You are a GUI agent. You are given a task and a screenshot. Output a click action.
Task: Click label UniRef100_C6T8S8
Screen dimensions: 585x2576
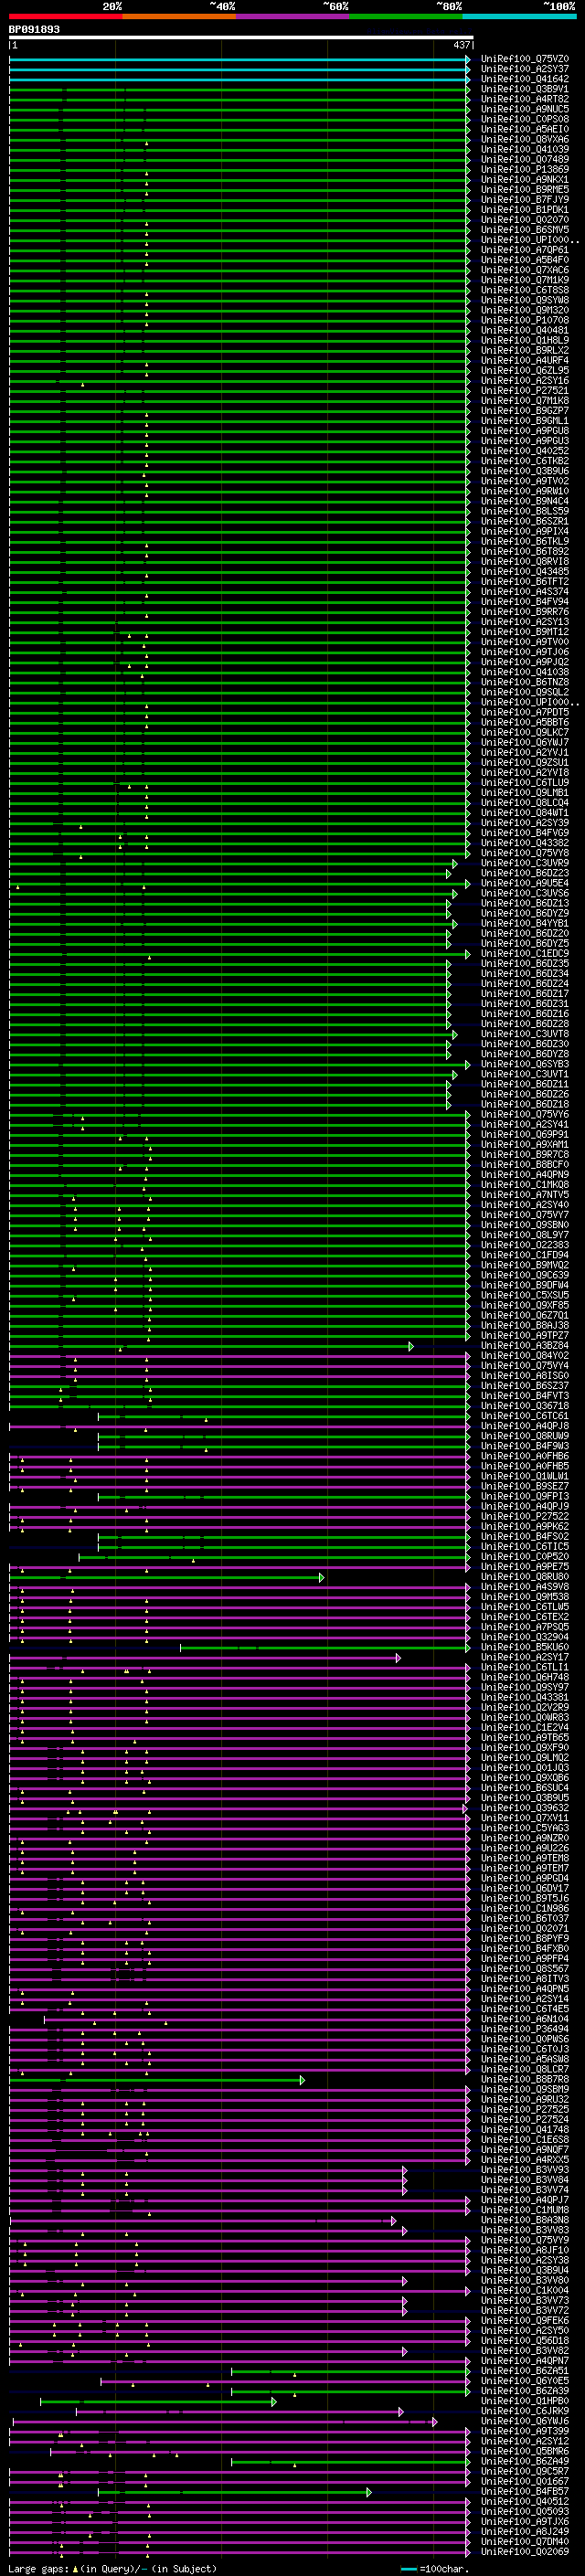pos(525,290)
